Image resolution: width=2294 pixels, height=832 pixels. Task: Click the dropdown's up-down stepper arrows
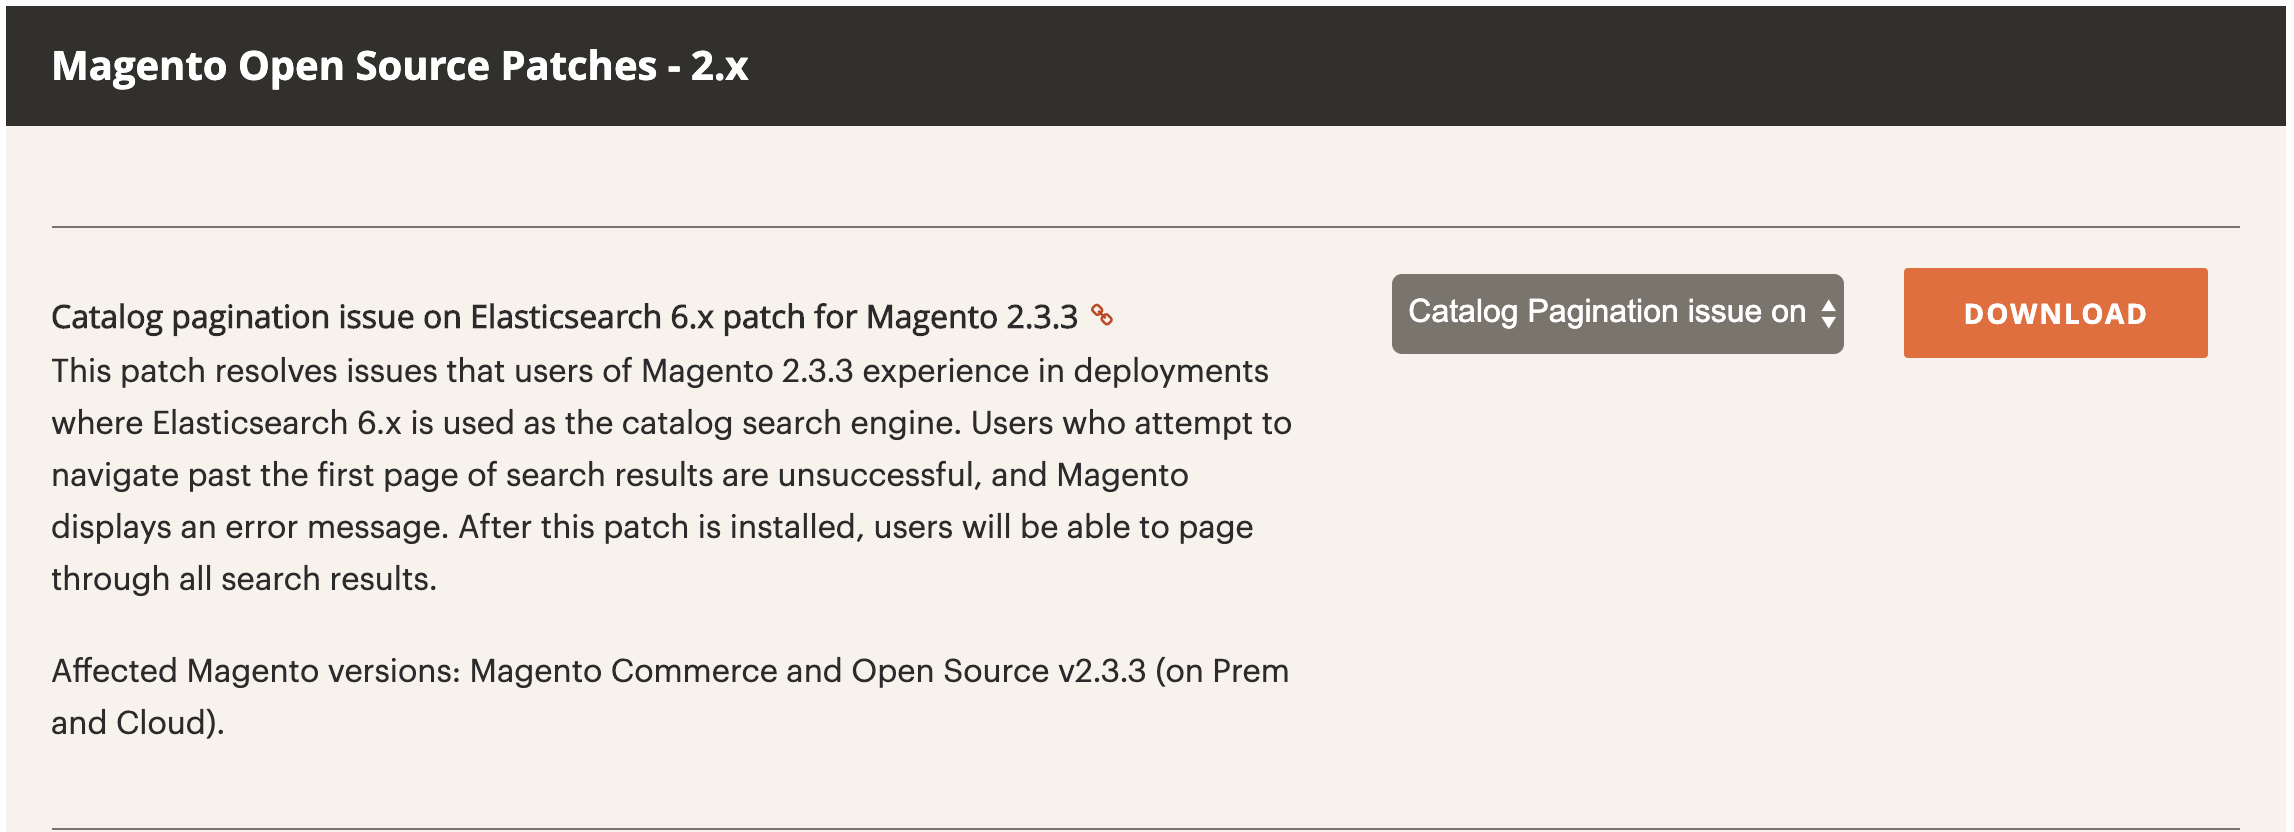point(1828,314)
